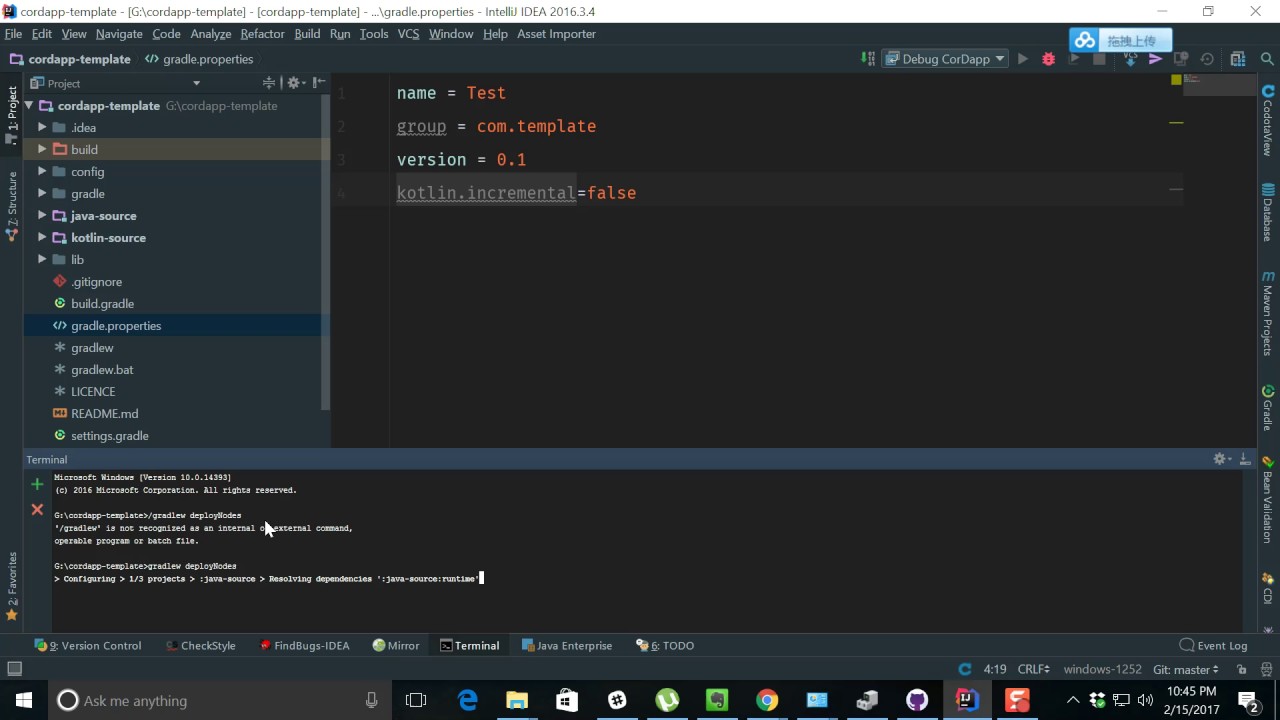
Task: Open the Project Structure dialog icon
Action: [x=1238, y=59]
